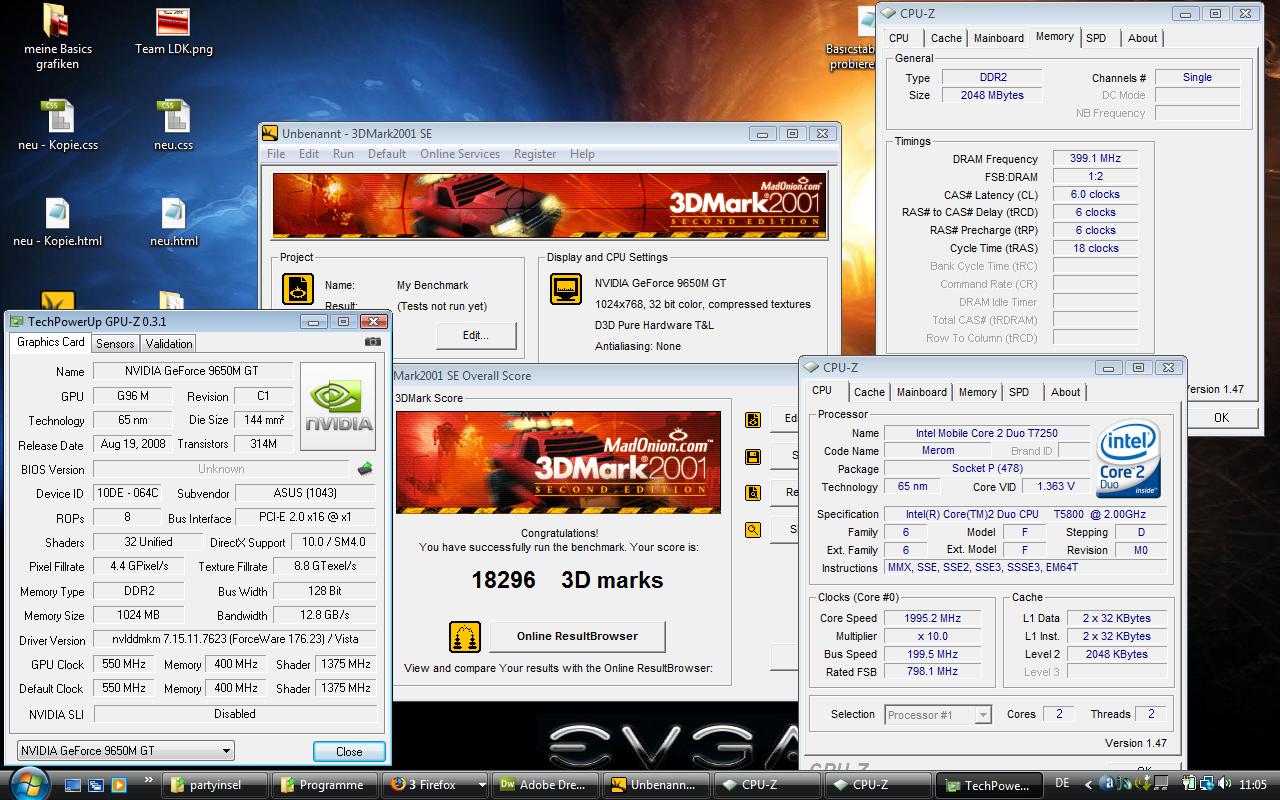Switch to the TechPowerUp taskbar button
This screenshot has width=1280, height=800.
[988, 785]
